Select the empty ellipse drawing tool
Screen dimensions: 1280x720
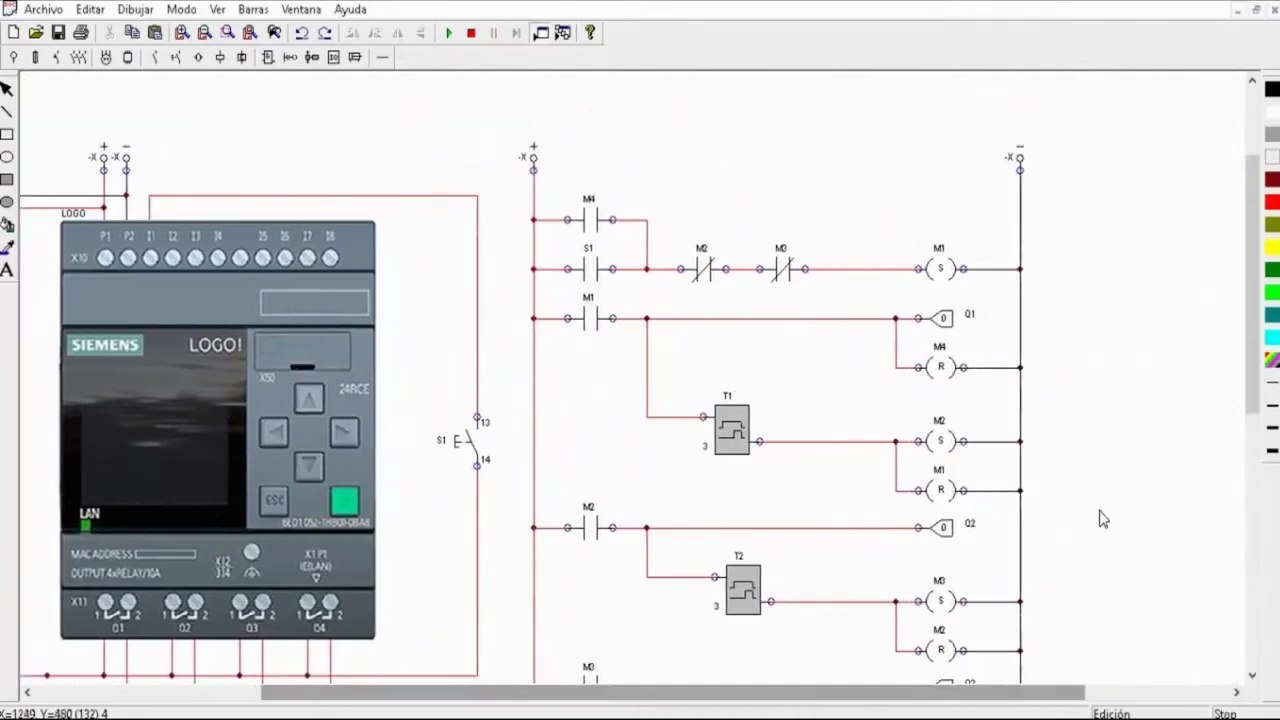(x=7, y=157)
